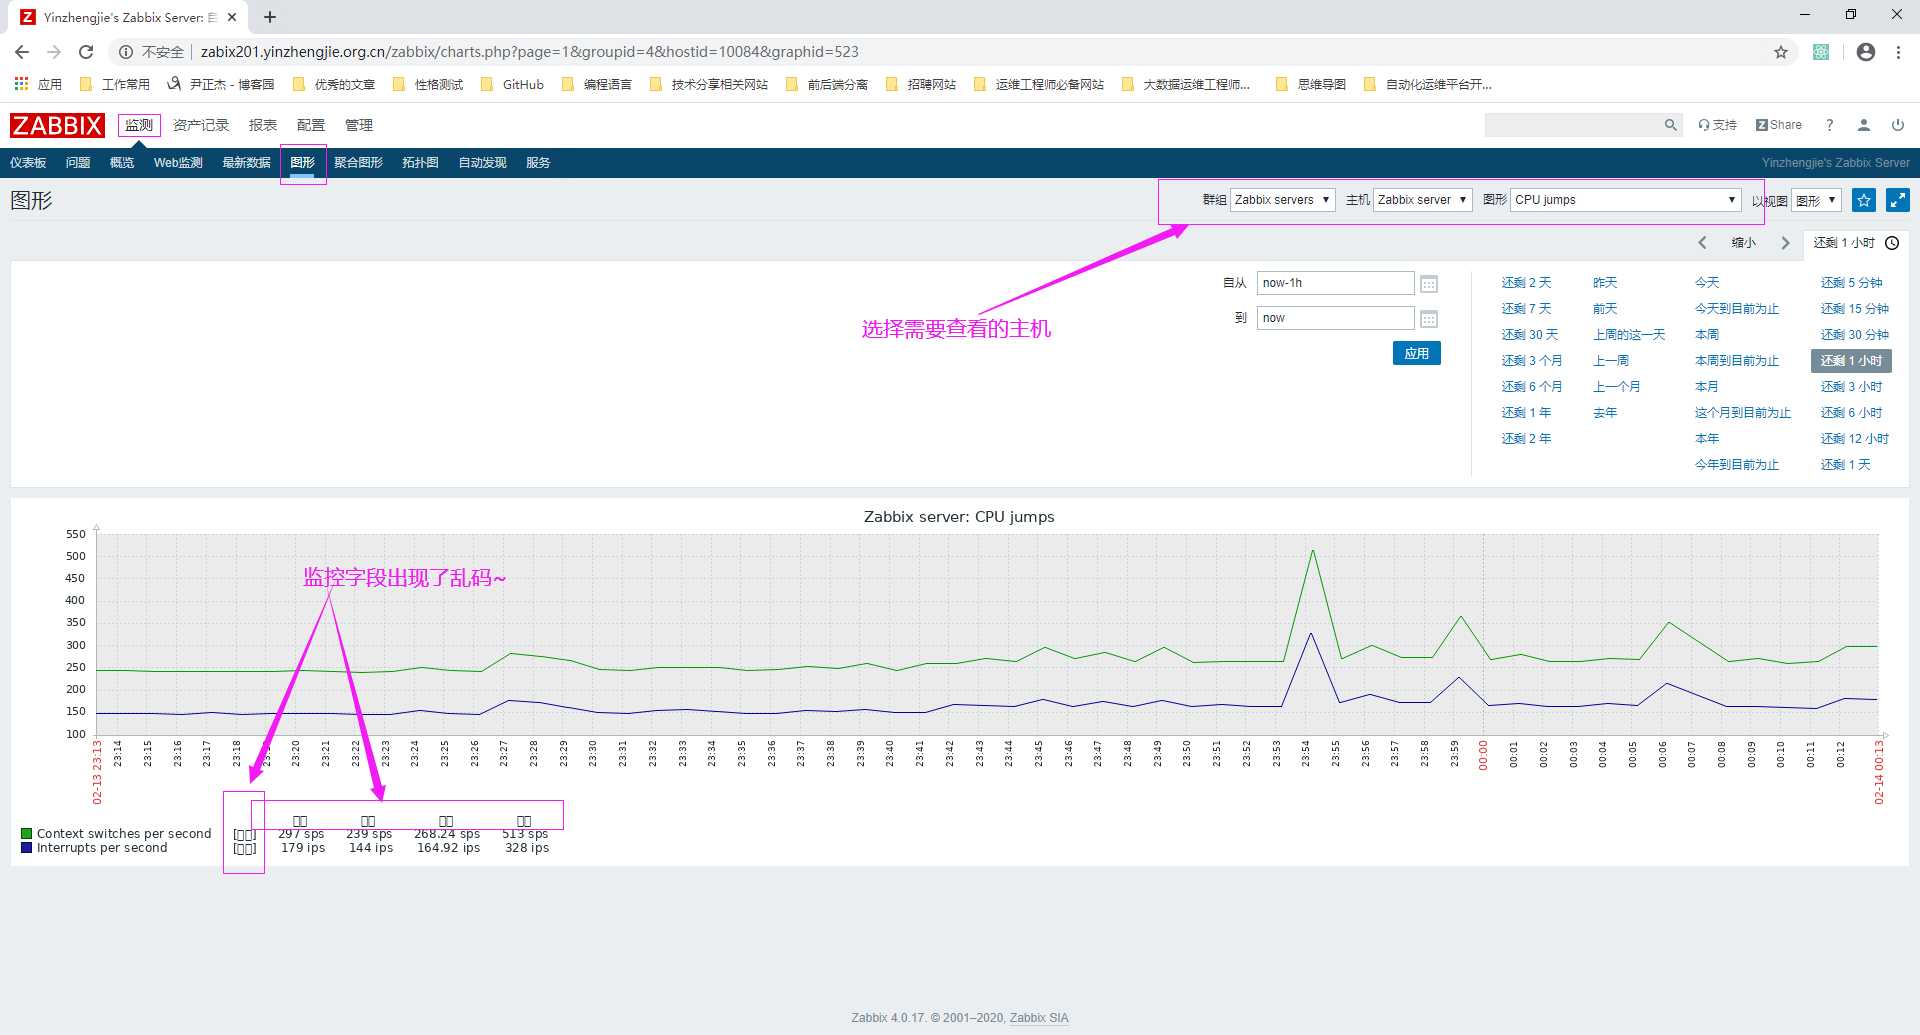Toggle fullscreen mode icon
The image size is (1920, 1035).
coord(1898,200)
